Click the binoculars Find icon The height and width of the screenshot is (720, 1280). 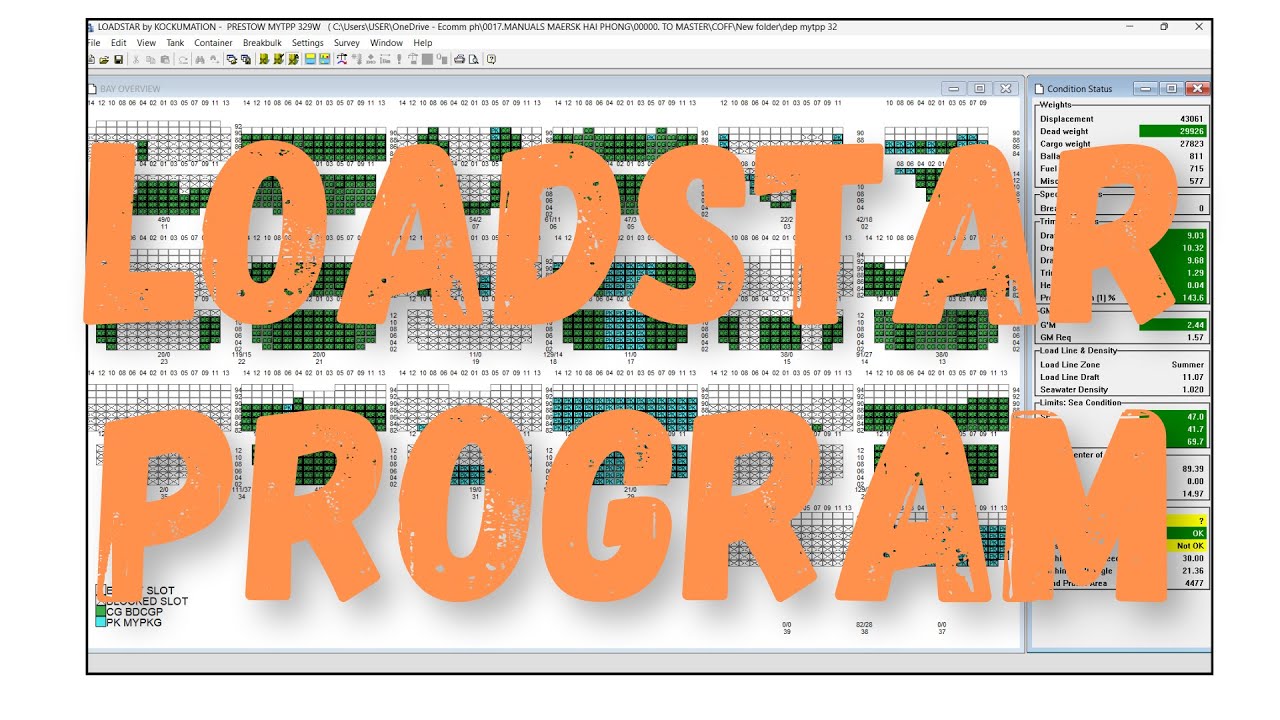[x=200, y=60]
